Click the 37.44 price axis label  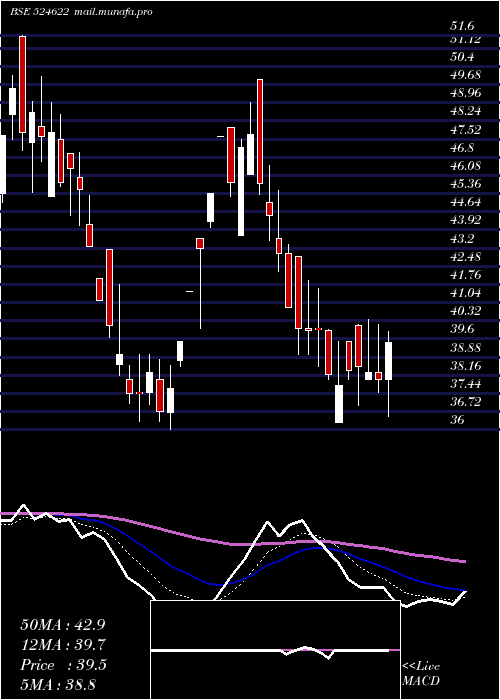[x=465, y=383]
